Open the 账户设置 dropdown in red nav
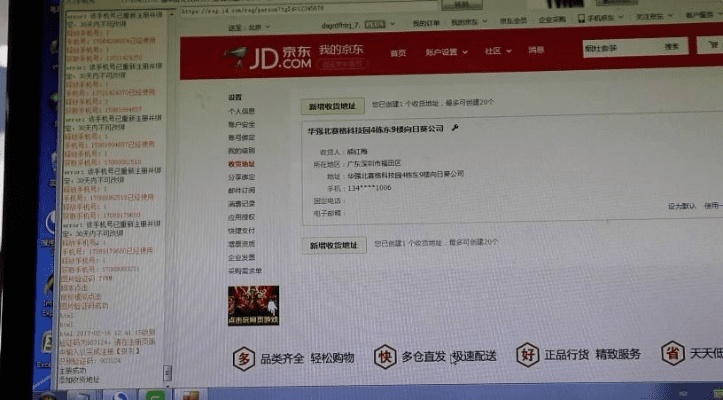This screenshot has width=723, height=400. (446, 52)
